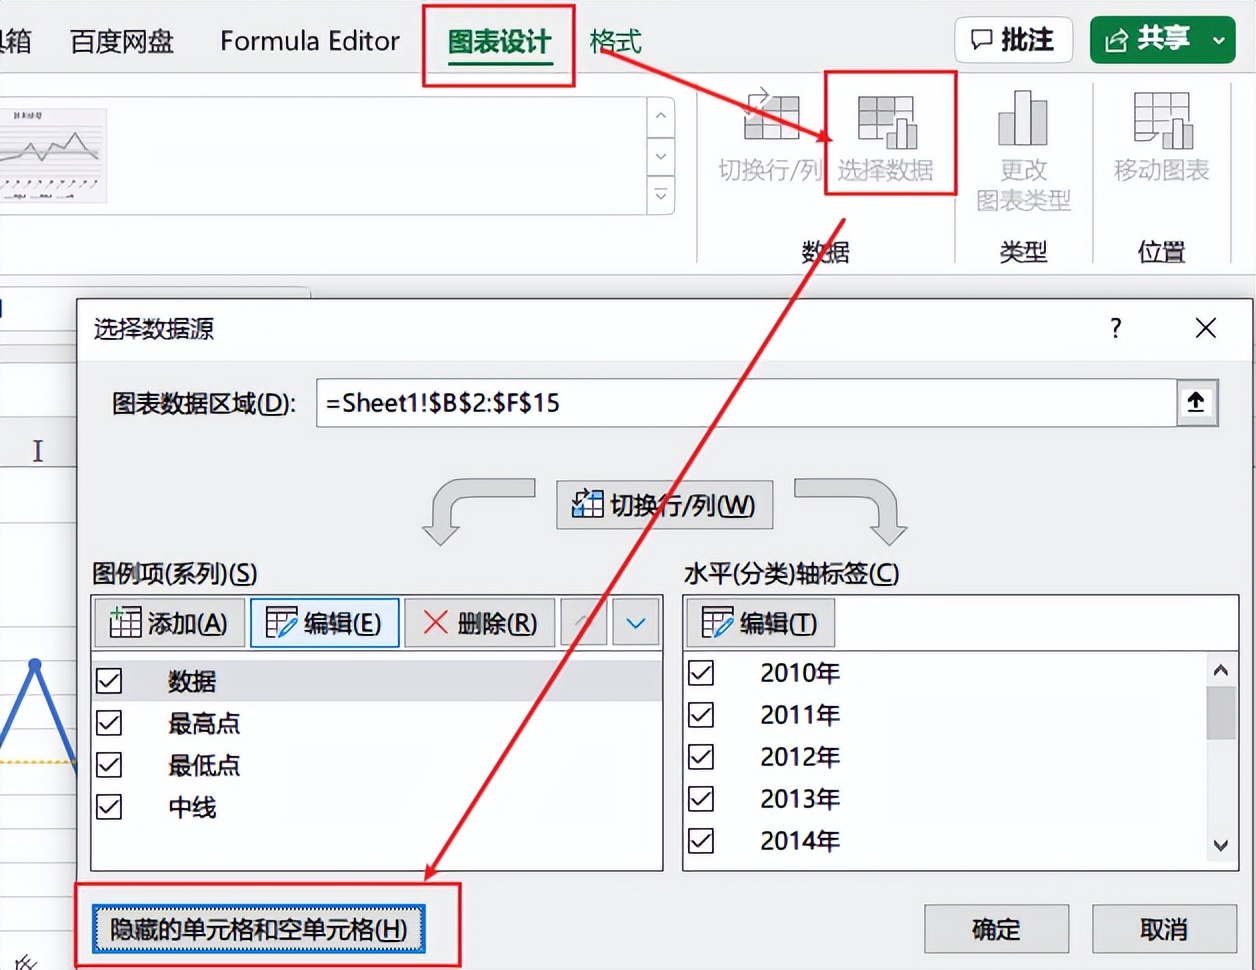Expand the chart styles gallery more button

pyautogui.click(x=660, y=194)
